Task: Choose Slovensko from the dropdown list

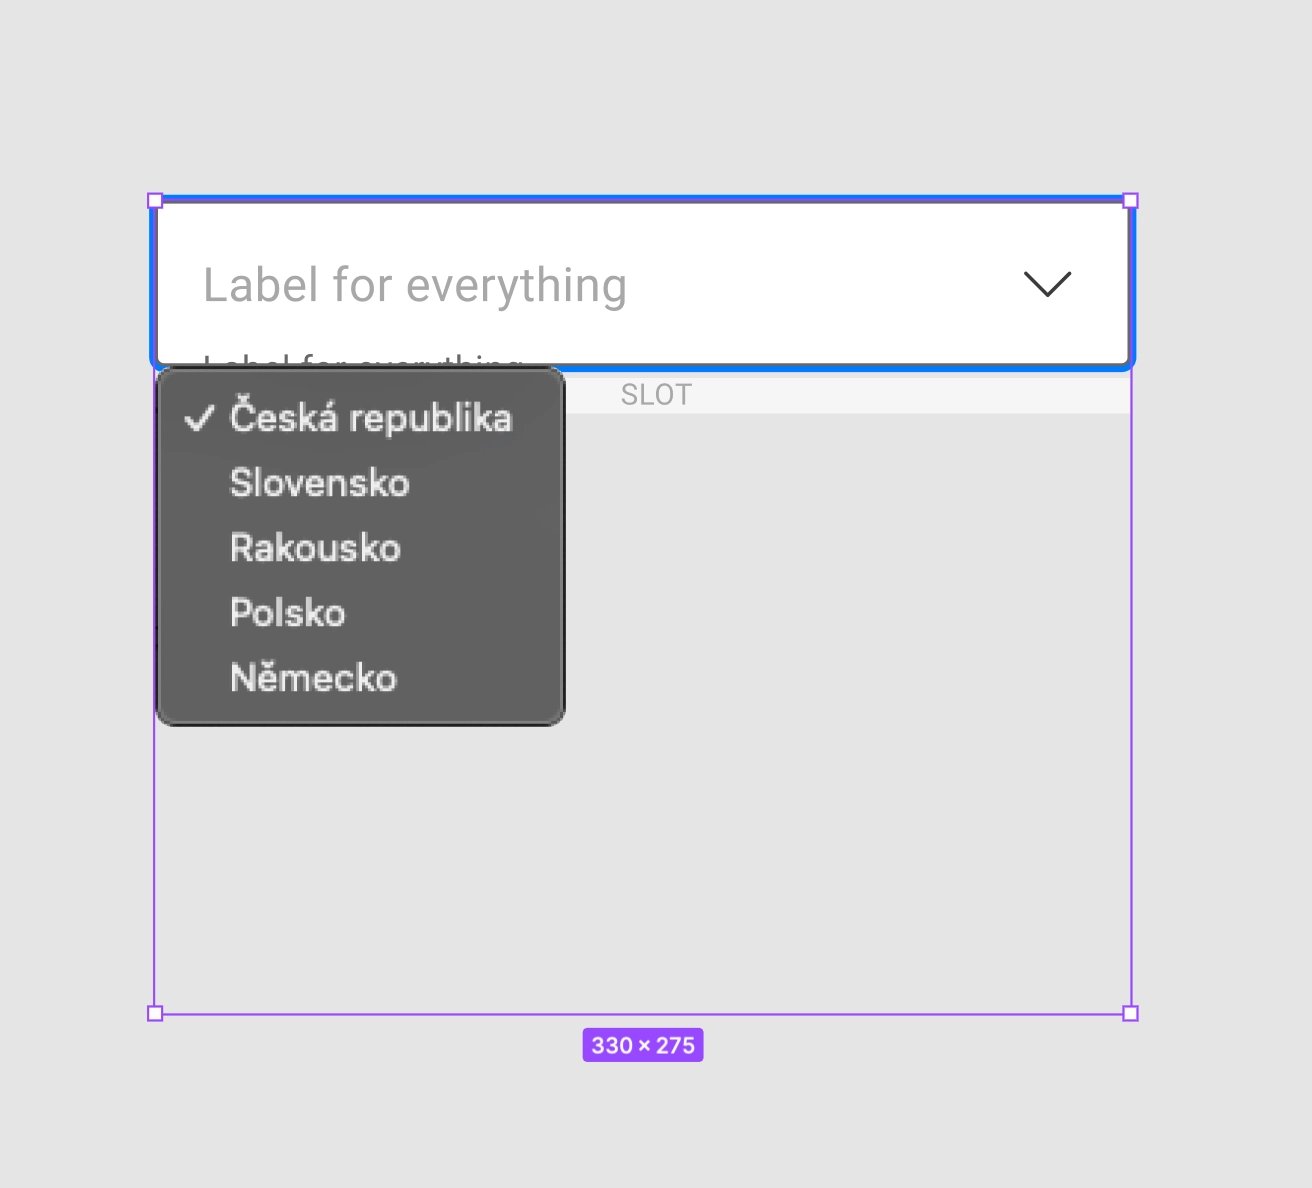Action: pos(320,483)
